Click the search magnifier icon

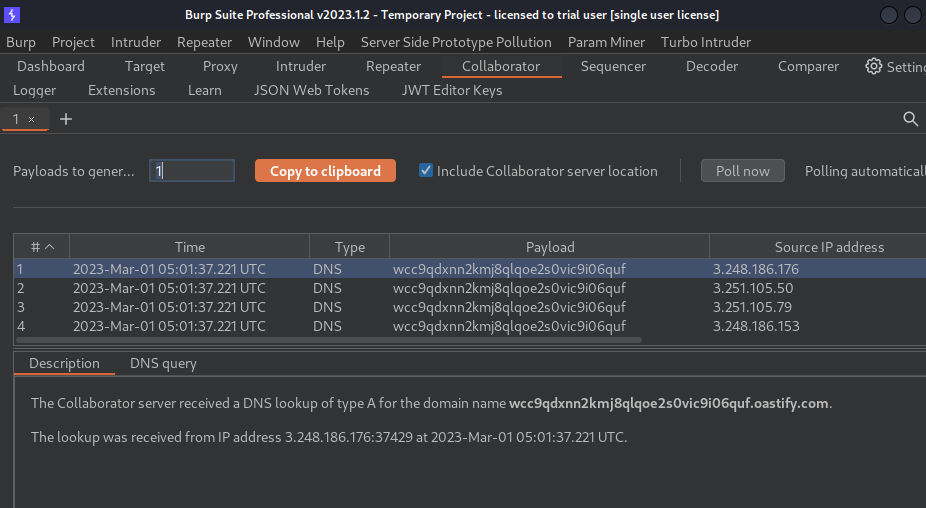[x=911, y=119]
